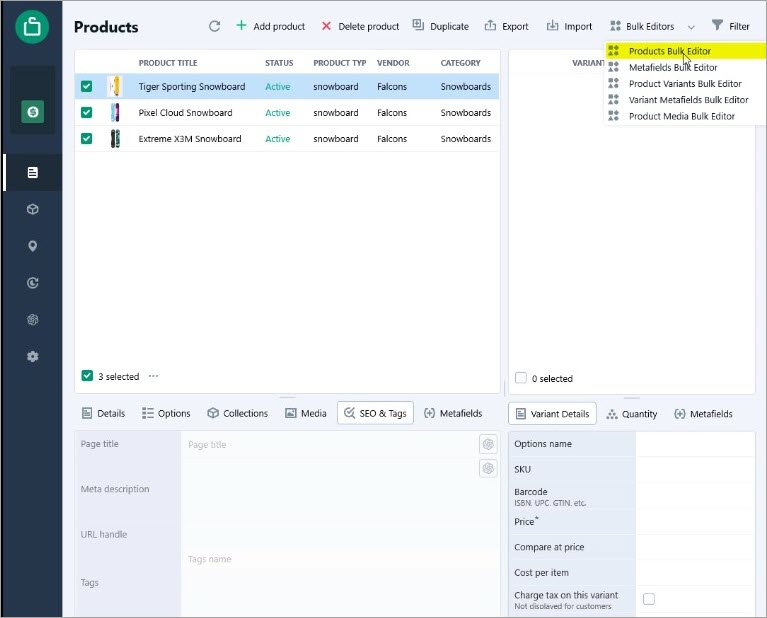Choose Products Bulk Editor from menu
This screenshot has height=618, width=767.
pyautogui.click(x=685, y=51)
